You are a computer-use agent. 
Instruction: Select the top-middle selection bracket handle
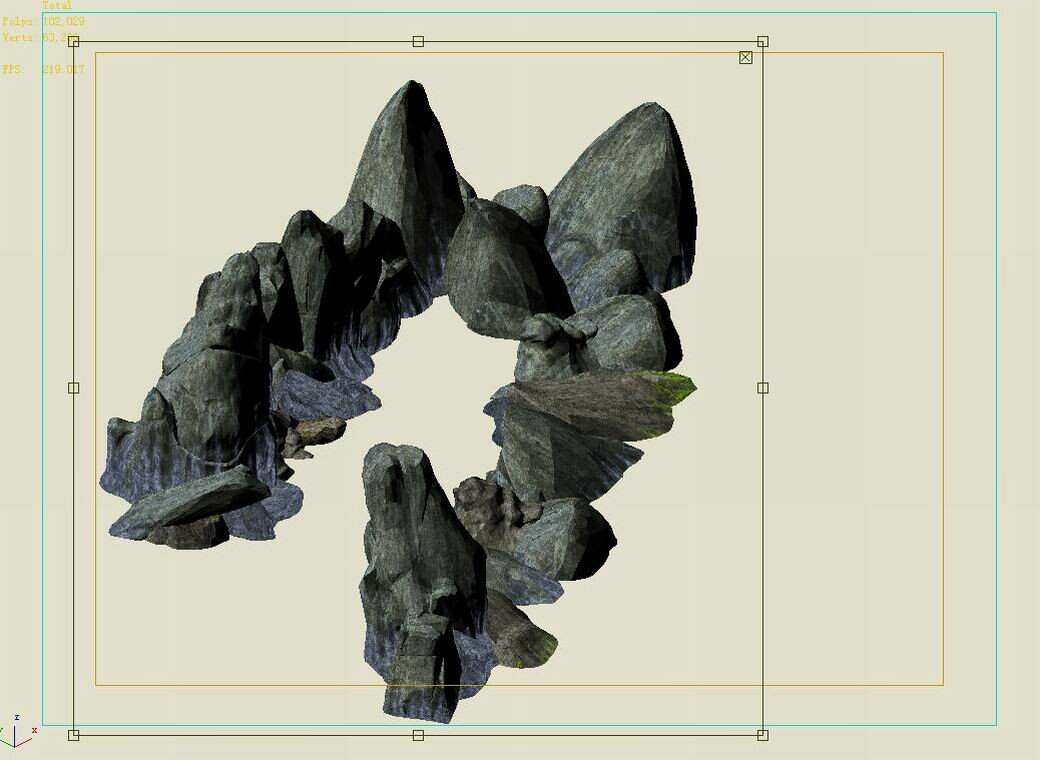[416, 42]
